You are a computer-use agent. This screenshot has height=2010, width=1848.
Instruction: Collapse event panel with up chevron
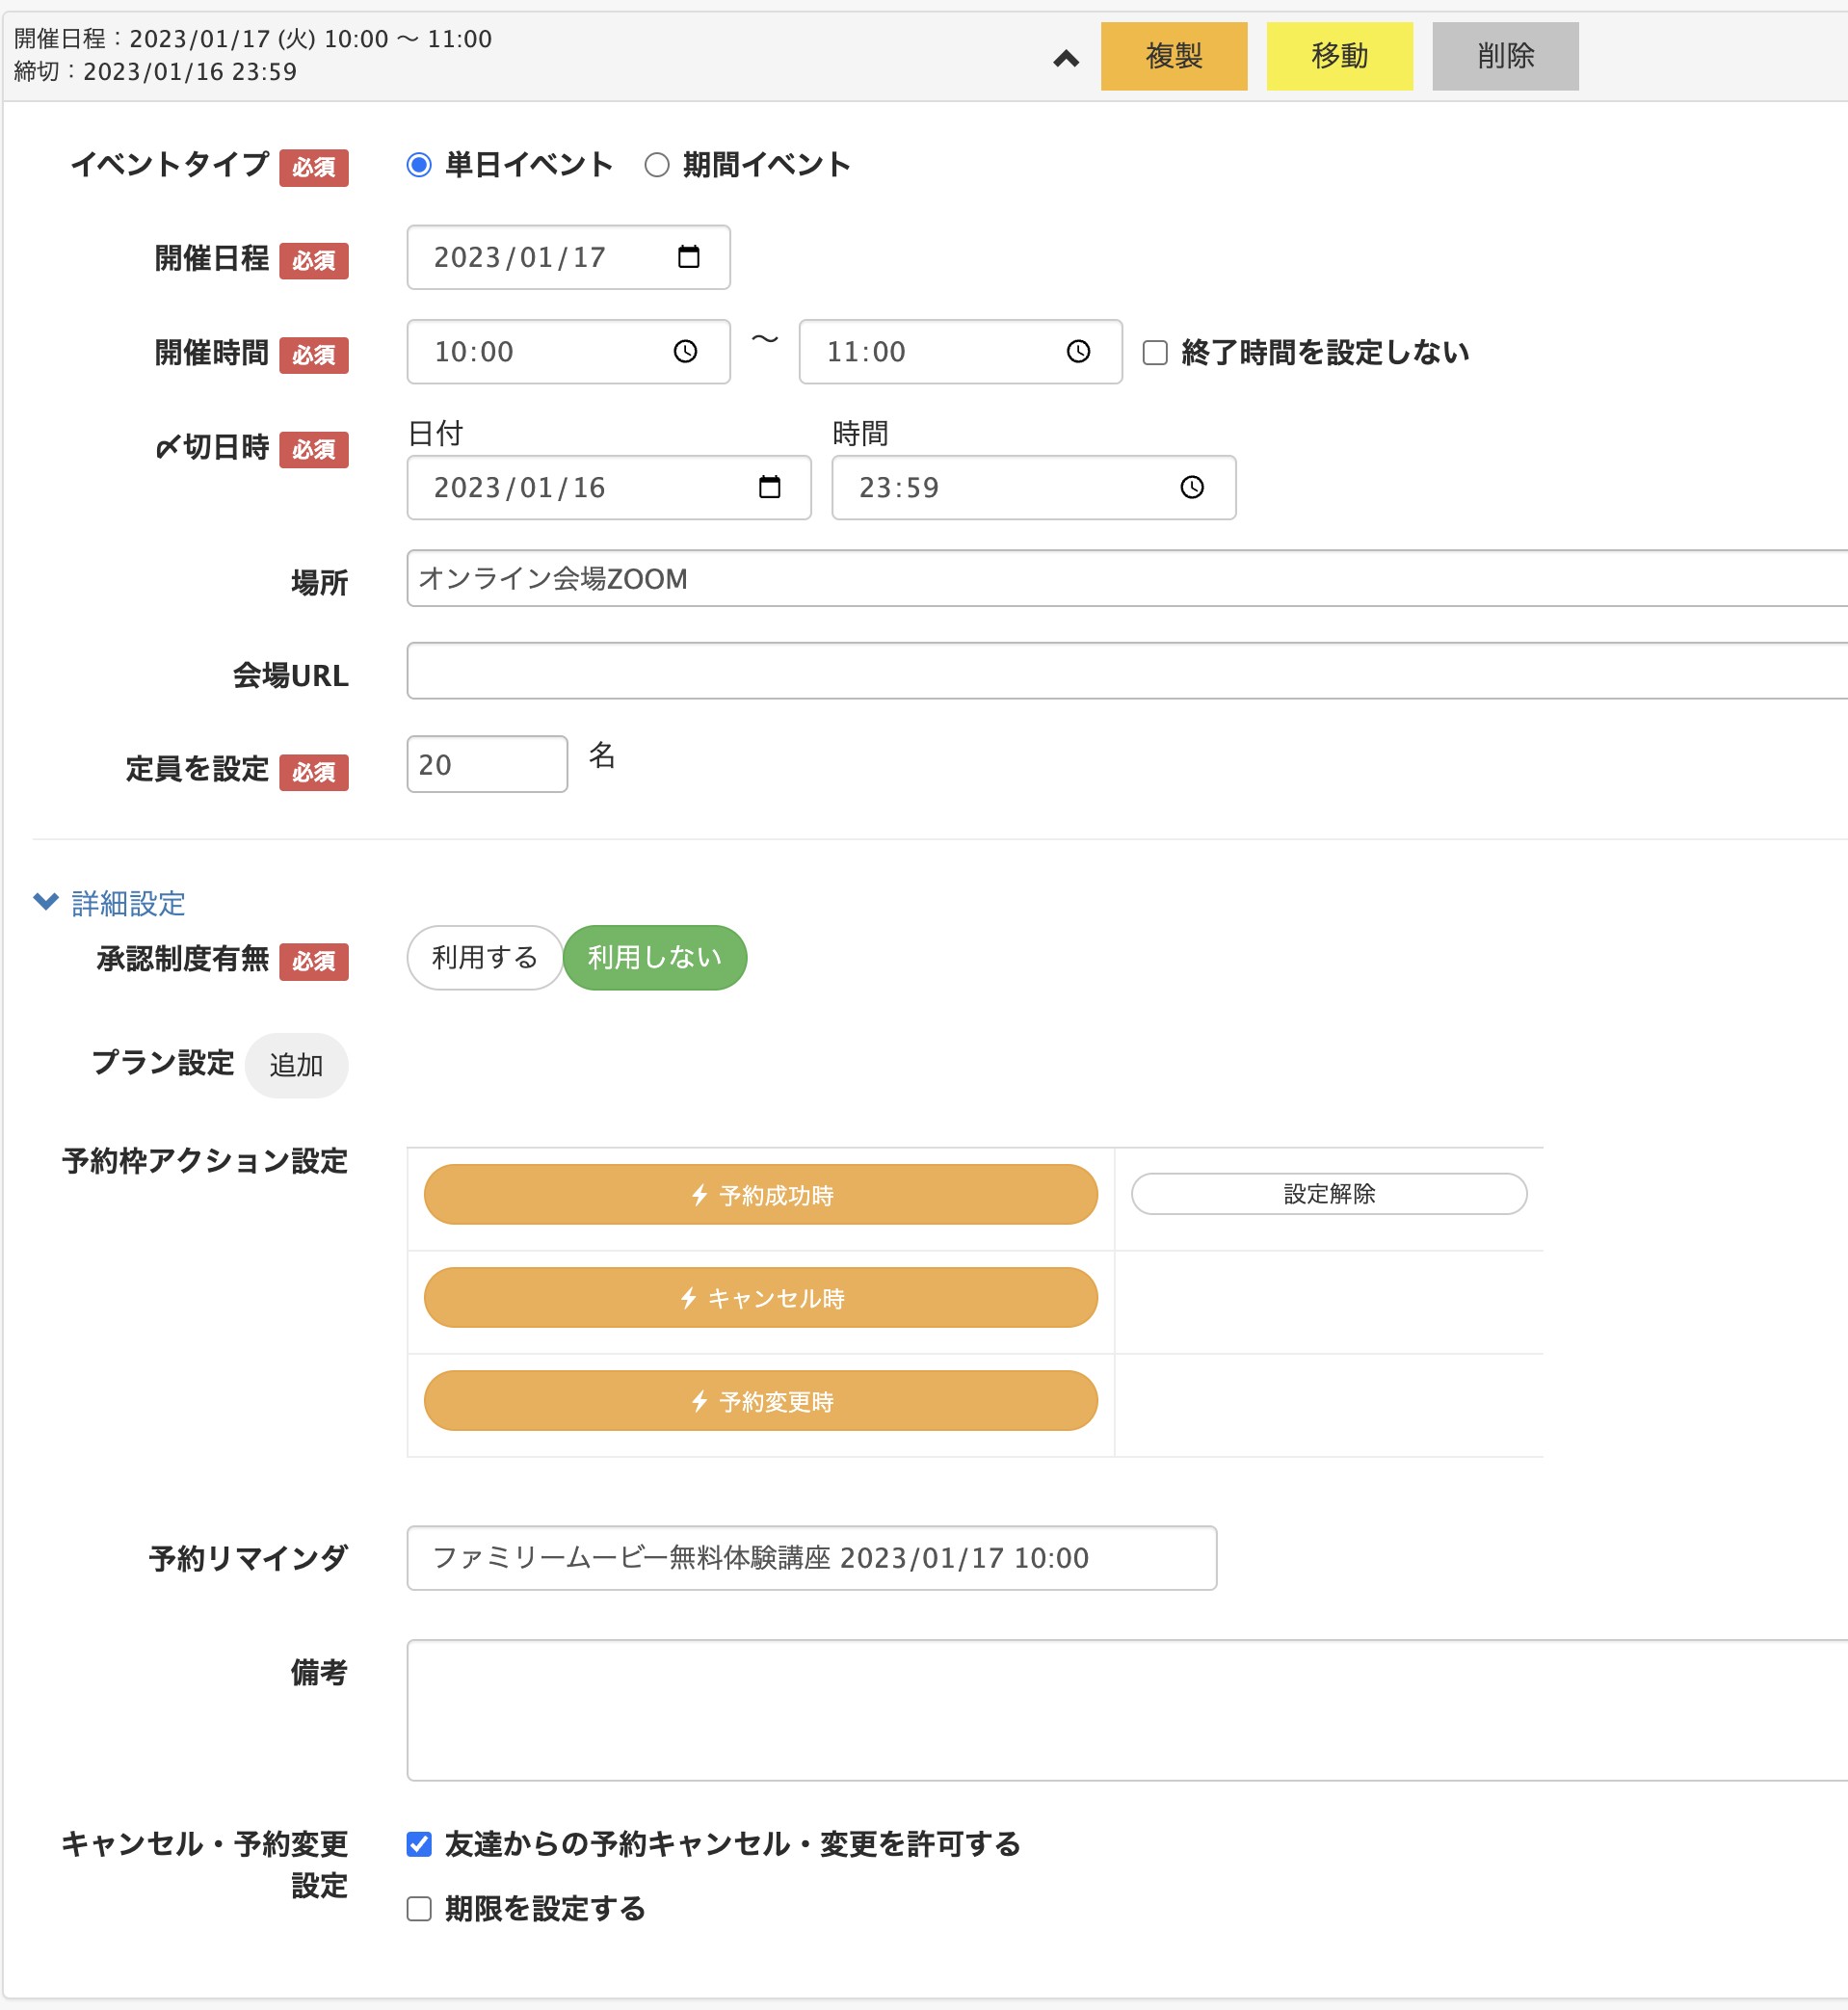tap(1066, 58)
